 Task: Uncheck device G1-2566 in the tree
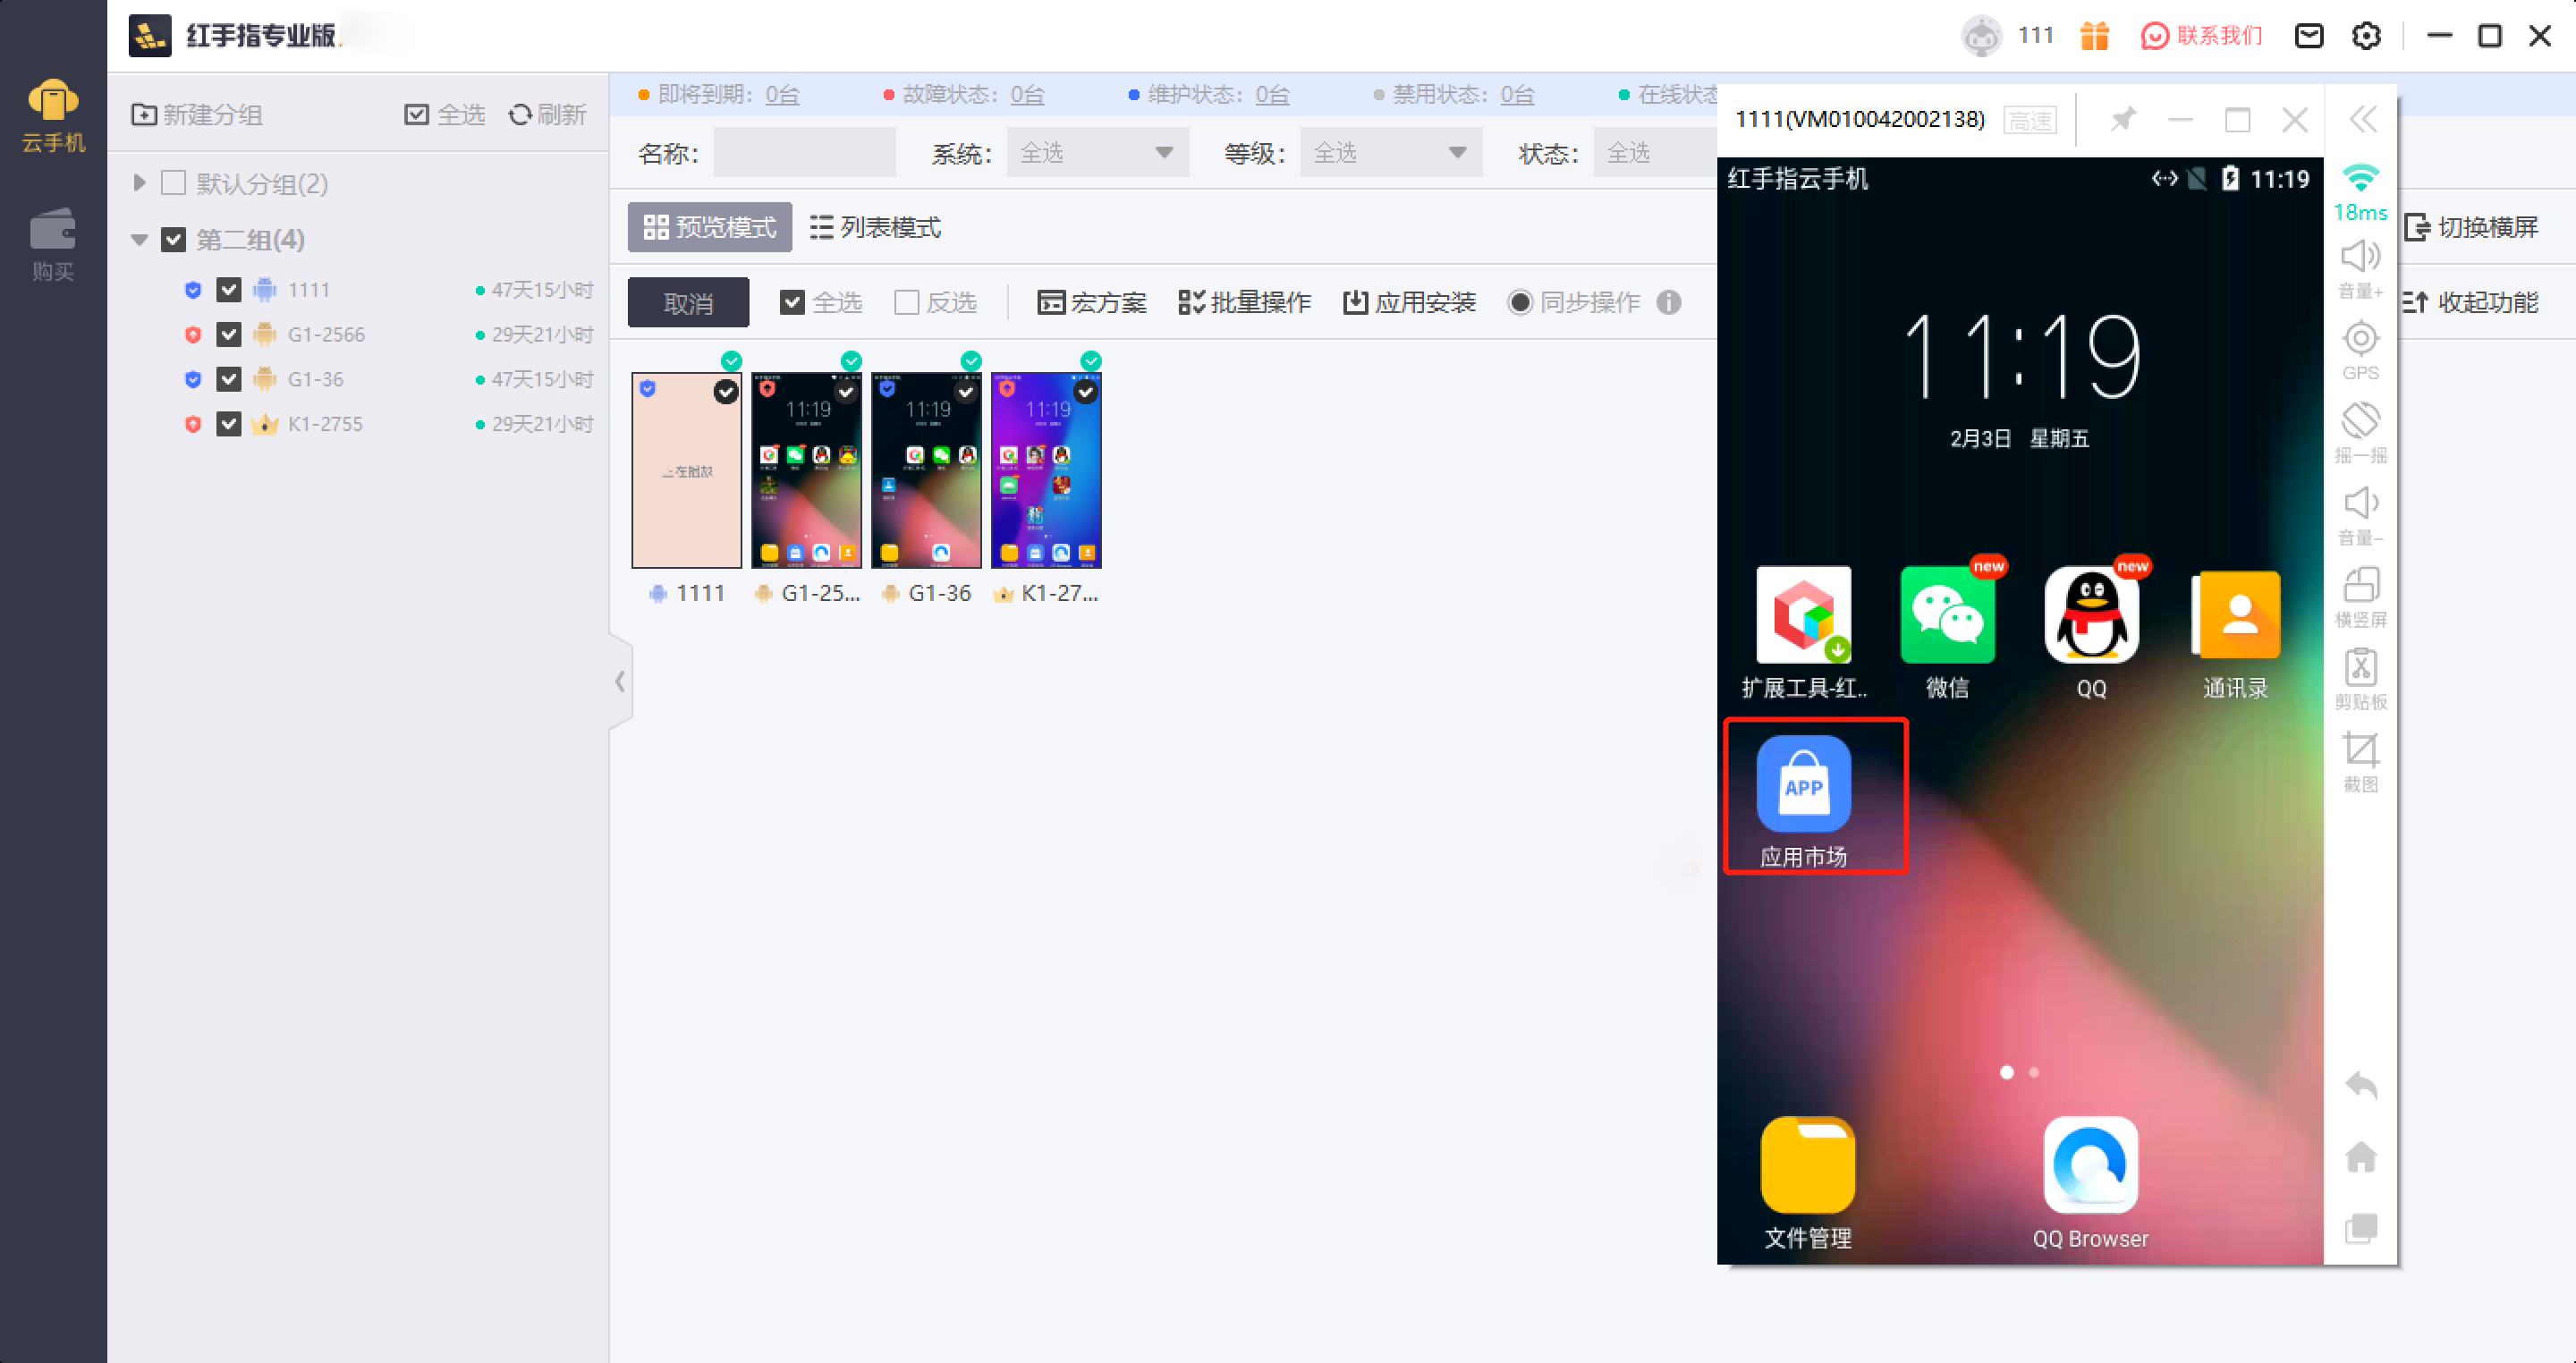[x=229, y=335]
